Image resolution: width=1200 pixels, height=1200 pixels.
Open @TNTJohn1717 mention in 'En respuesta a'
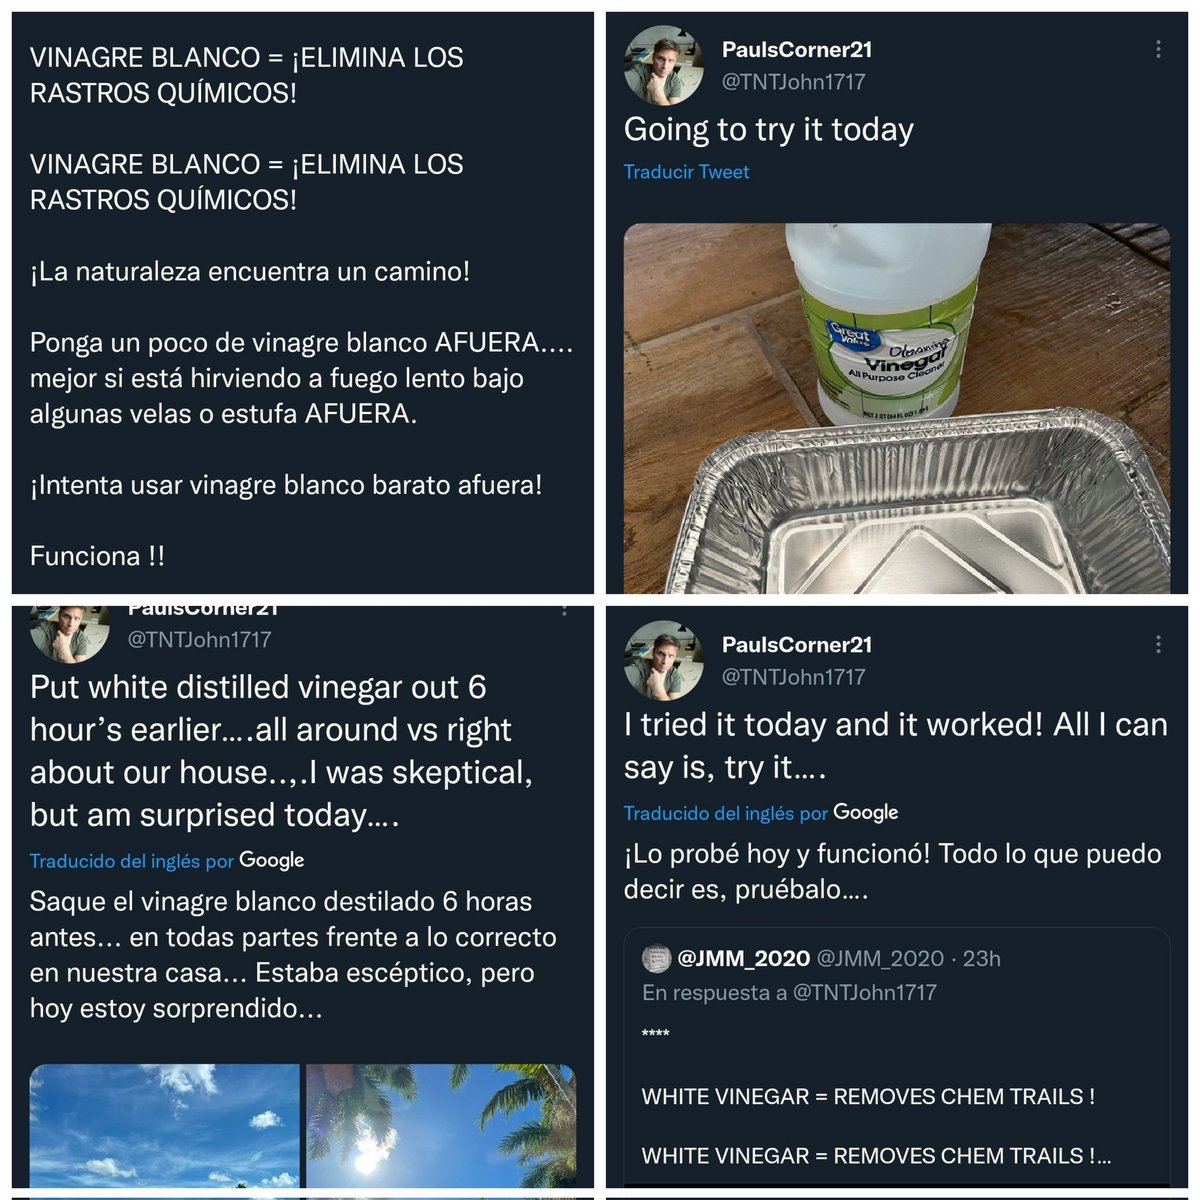865,993
